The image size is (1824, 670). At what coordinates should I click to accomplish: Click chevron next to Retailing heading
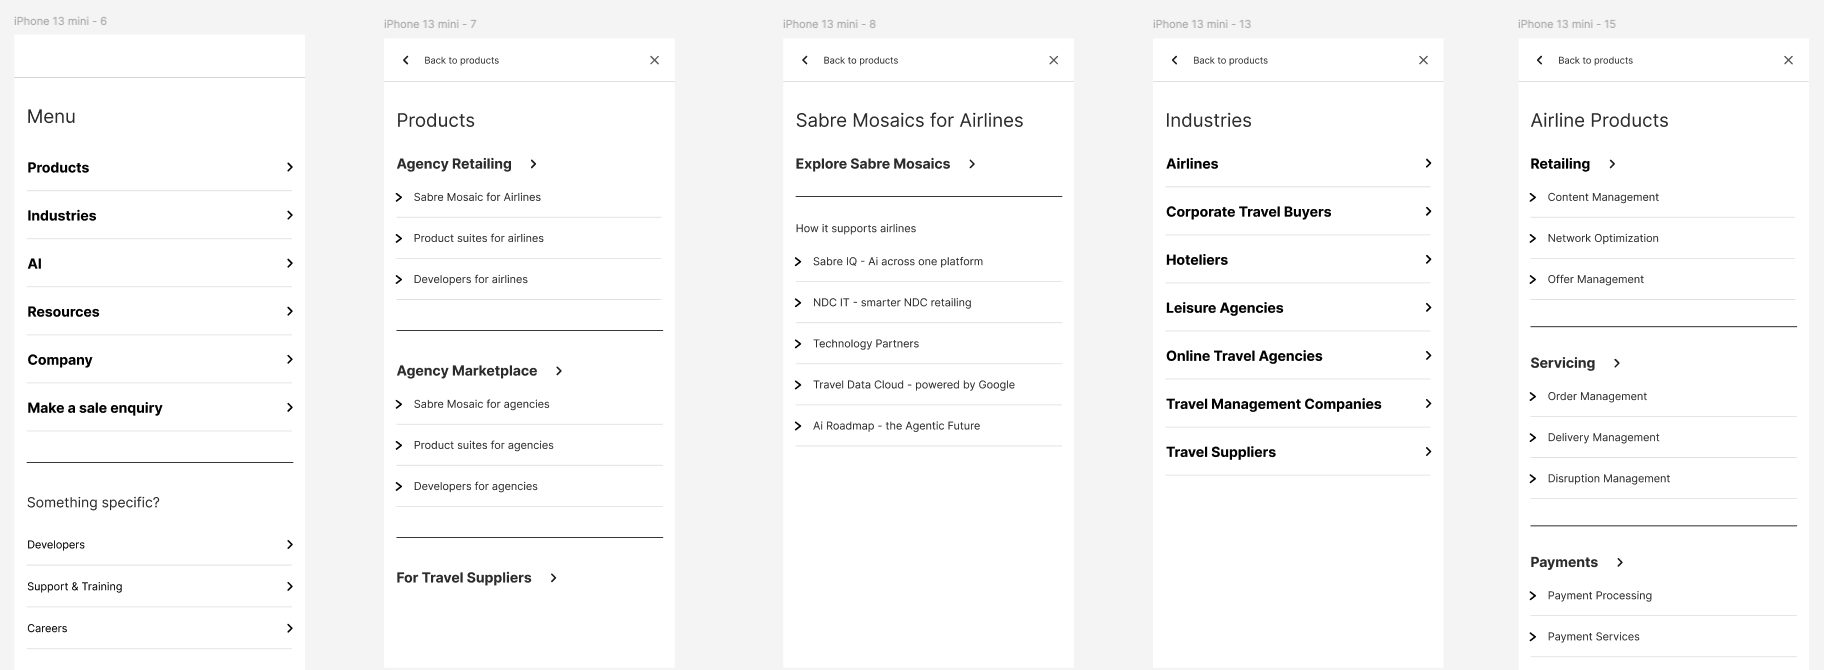(x=1611, y=164)
